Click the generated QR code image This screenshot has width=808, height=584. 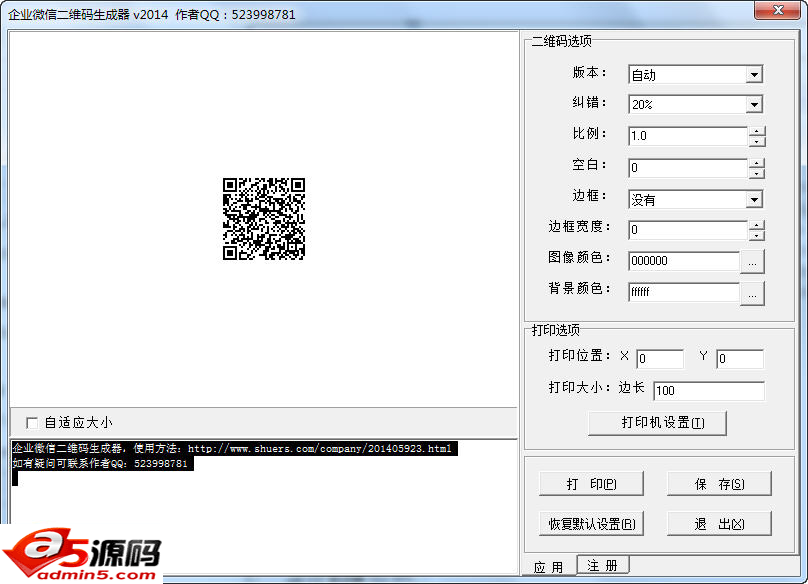coord(263,219)
